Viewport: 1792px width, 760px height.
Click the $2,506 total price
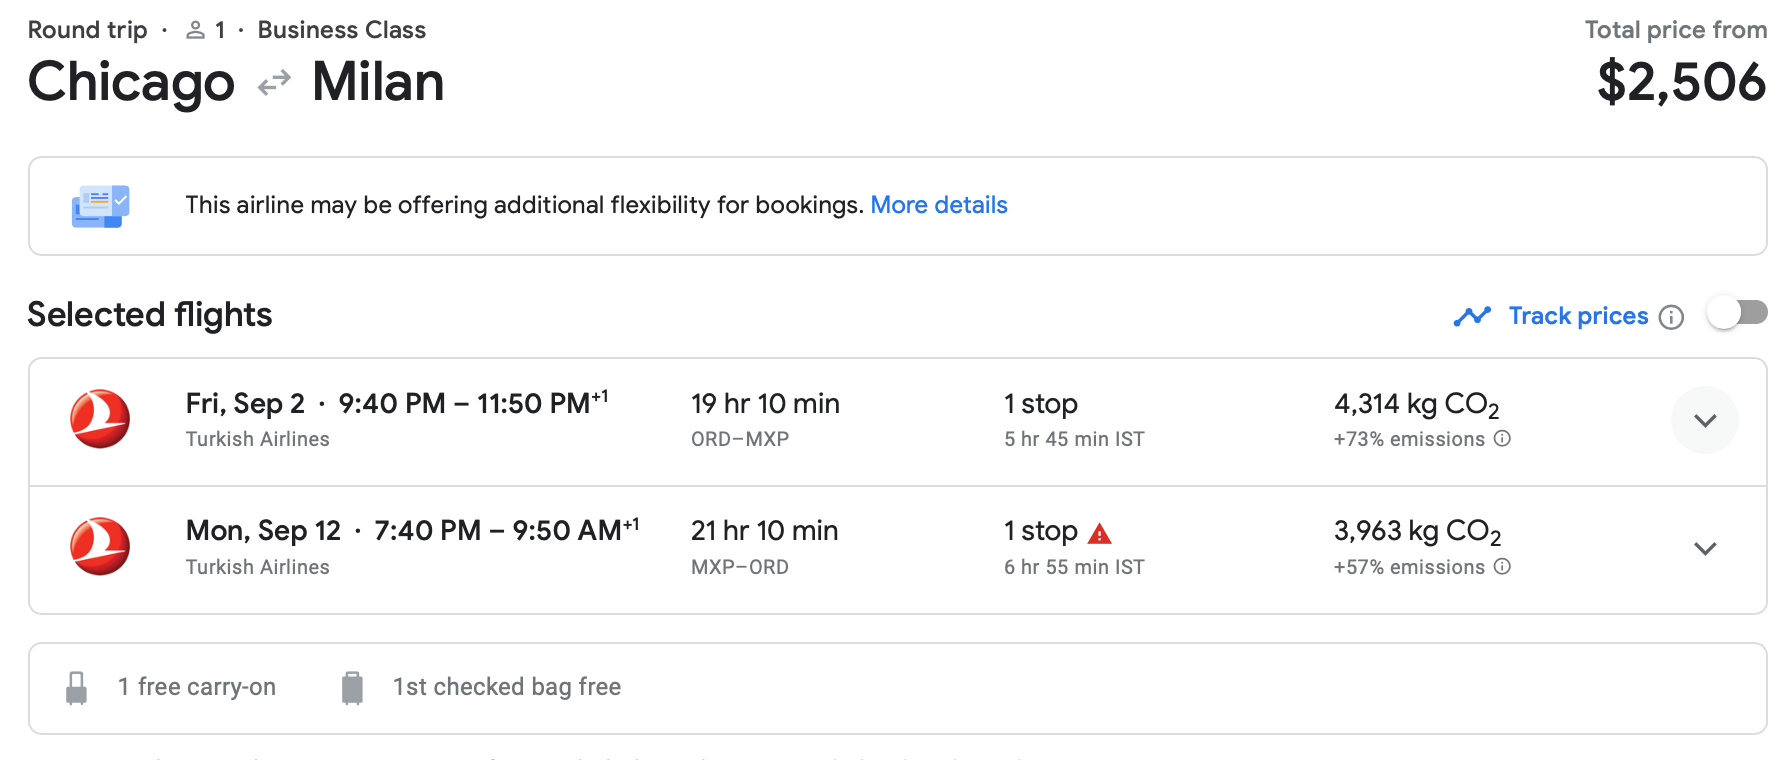pos(1682,82)
